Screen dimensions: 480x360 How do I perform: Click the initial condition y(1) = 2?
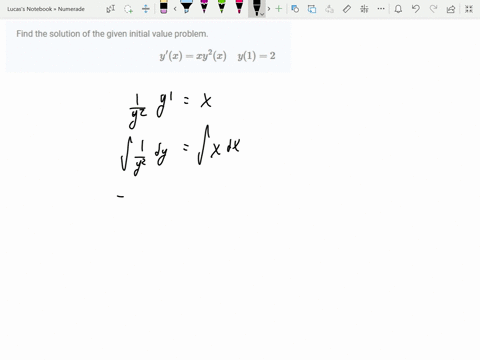(x=256, y=56)
